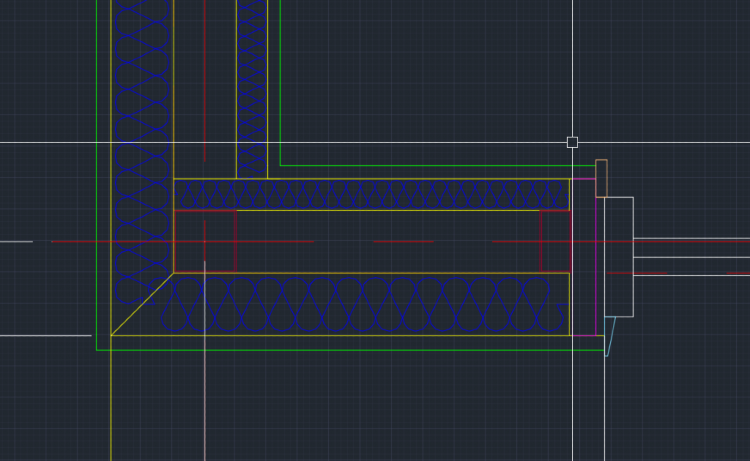The width and height of the screenshot is (750, 461).
Task: Select the cyan trapezoid shape at bottom right
Action: 609,334
